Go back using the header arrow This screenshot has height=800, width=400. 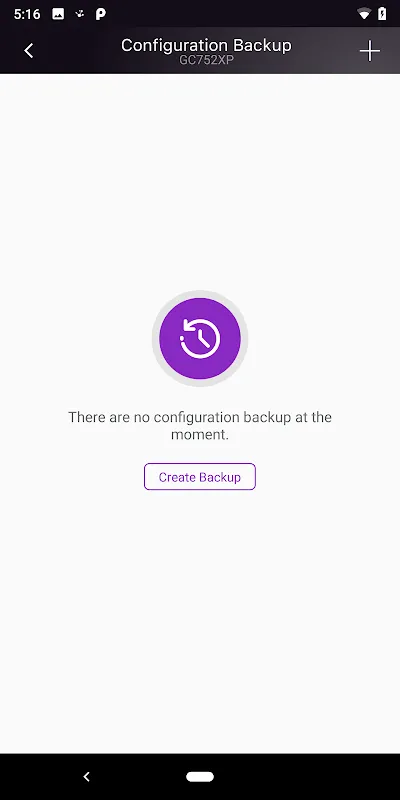pyautogui.click(x=29, y=51)
